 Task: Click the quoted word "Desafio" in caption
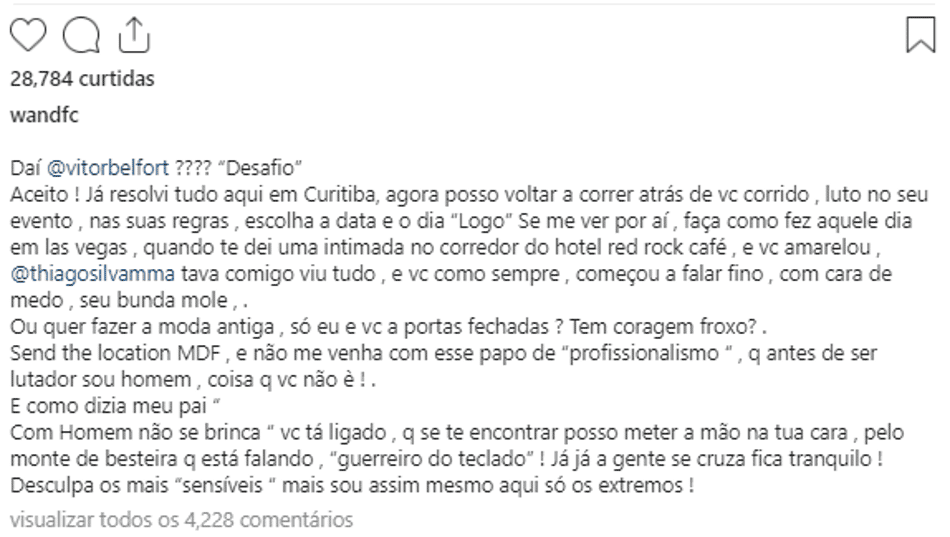(x=264, y=168)
